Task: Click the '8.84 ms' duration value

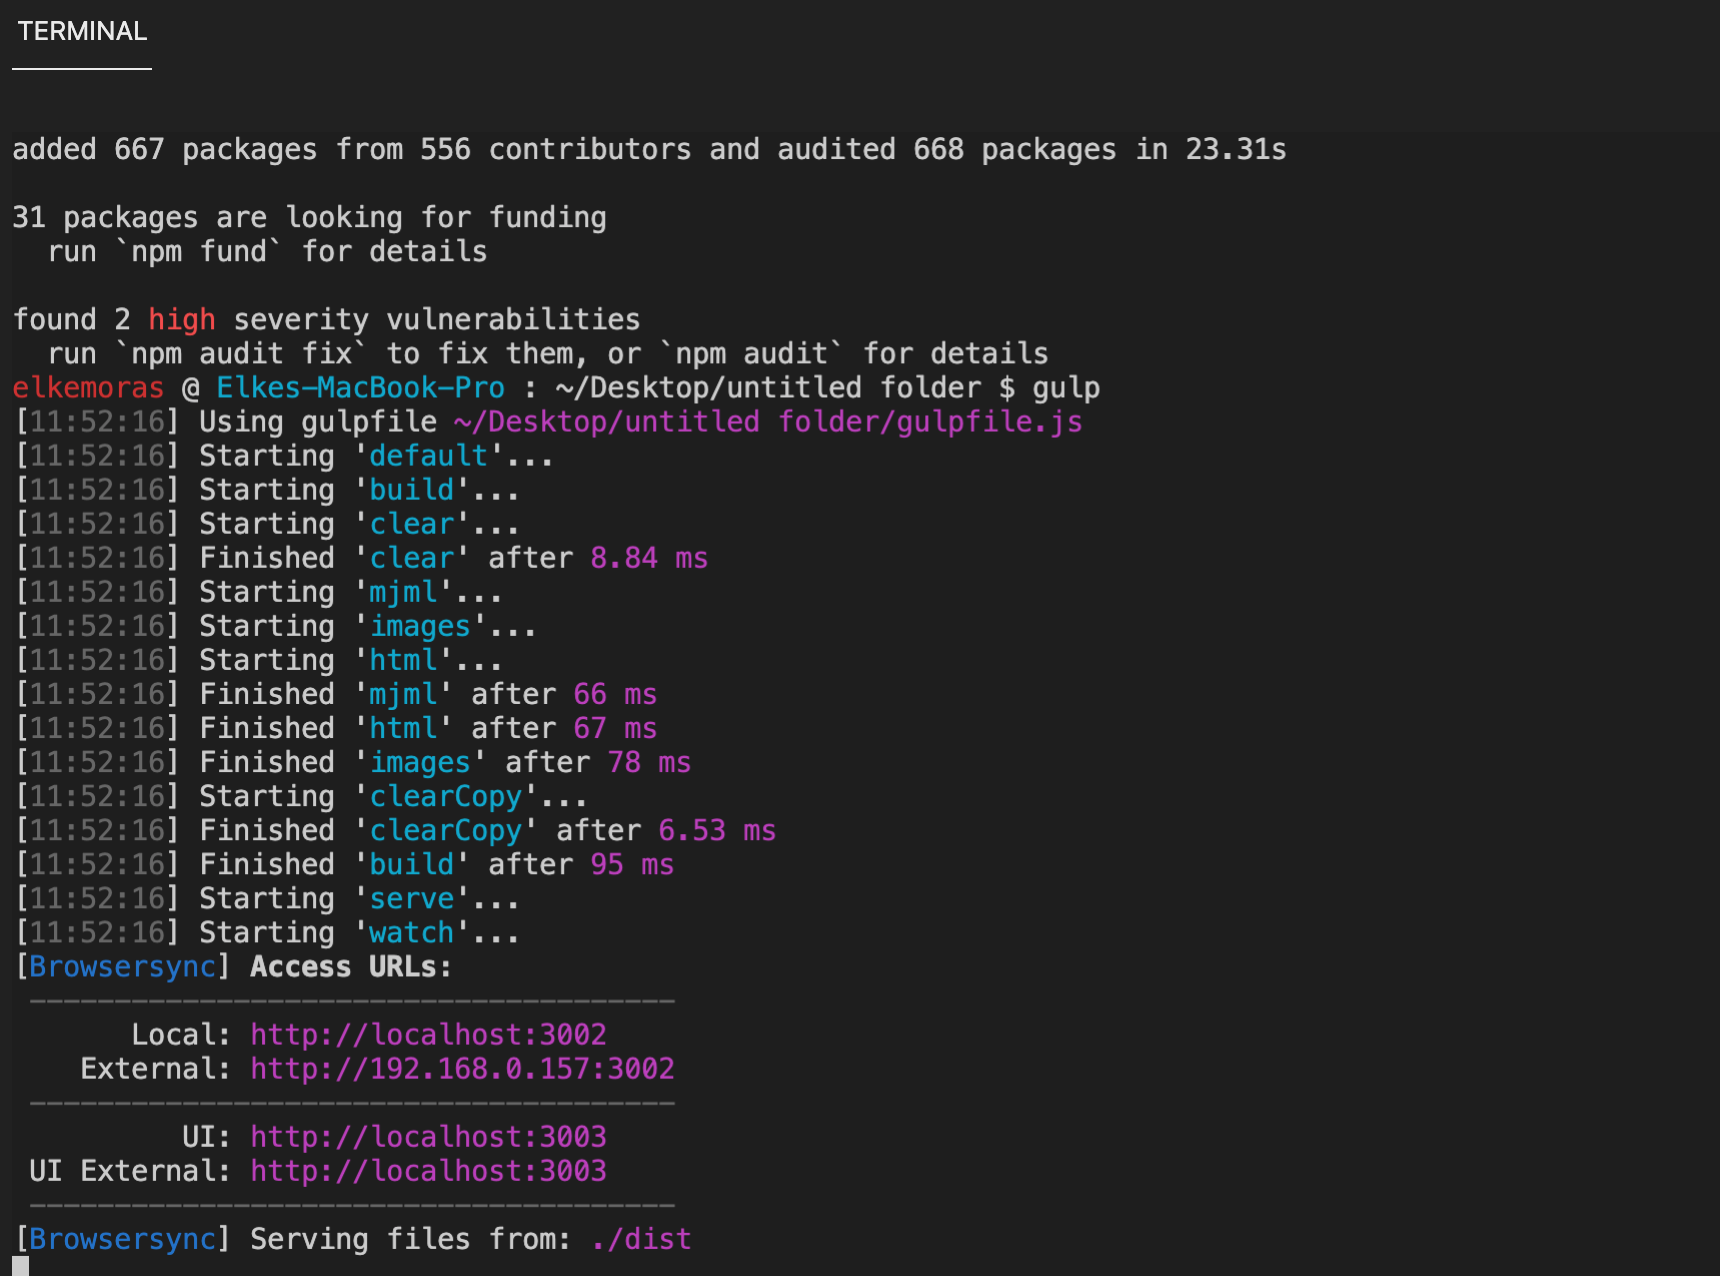Action: point(649,558)
